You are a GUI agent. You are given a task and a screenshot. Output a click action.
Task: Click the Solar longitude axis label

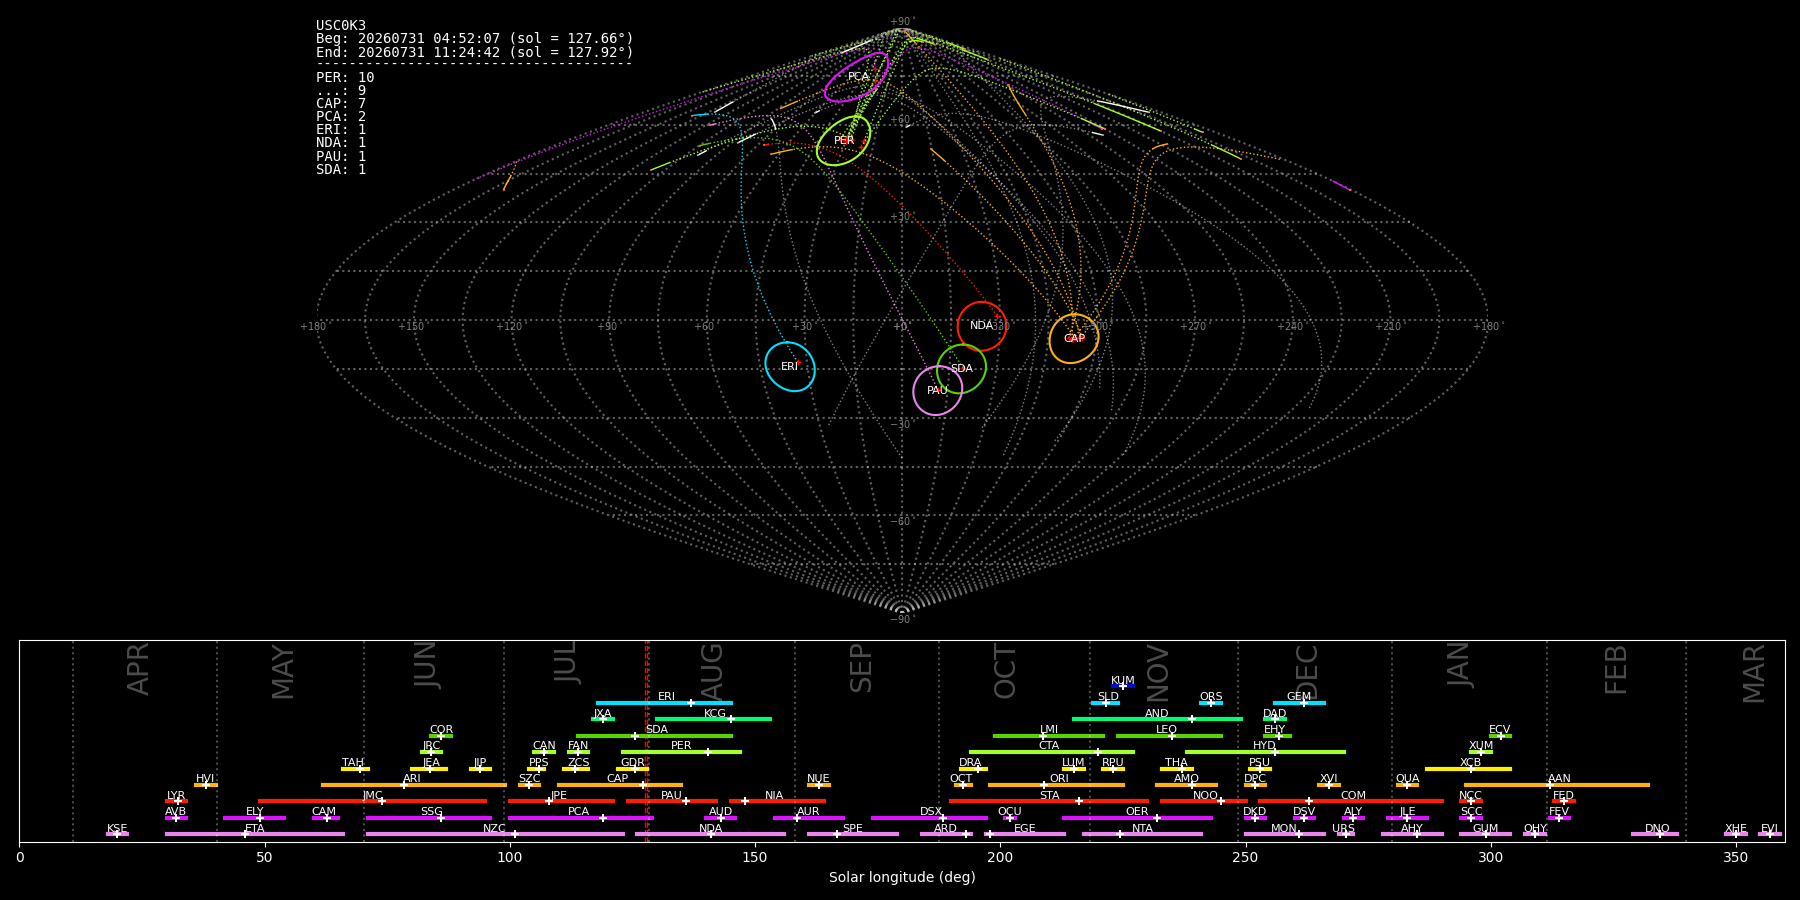(x=902, y=877)
